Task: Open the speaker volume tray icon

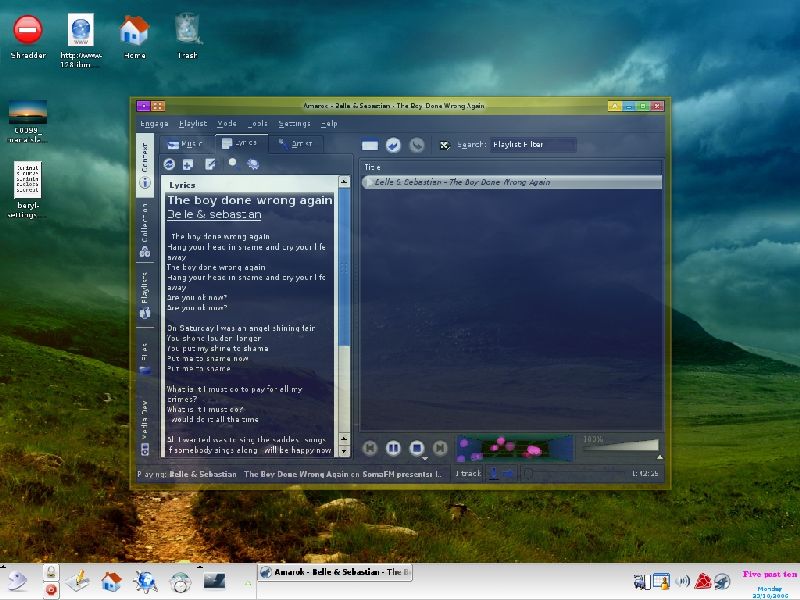Action: point(682,581)
